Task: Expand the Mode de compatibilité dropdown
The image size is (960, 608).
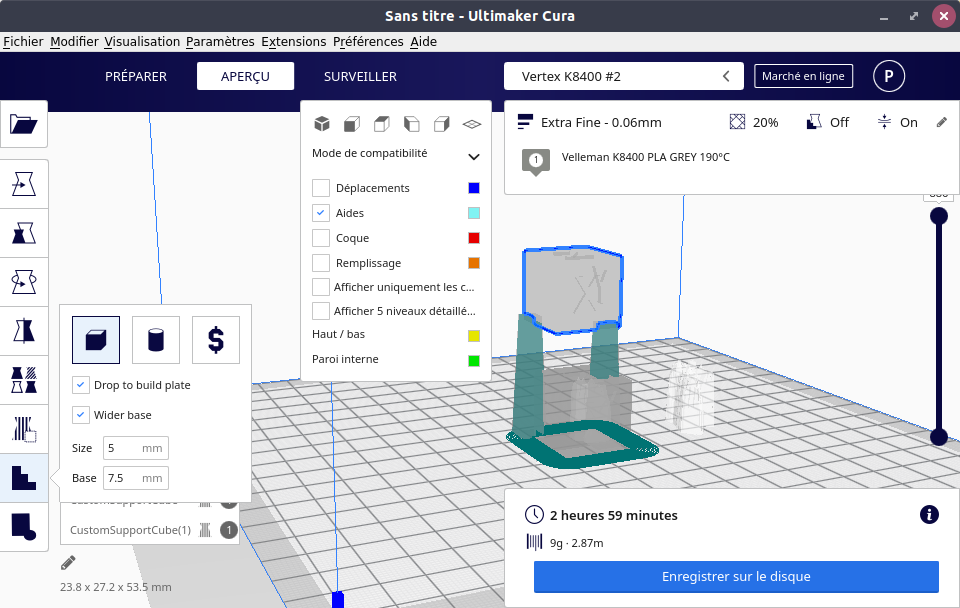Action: pos(474,156)
